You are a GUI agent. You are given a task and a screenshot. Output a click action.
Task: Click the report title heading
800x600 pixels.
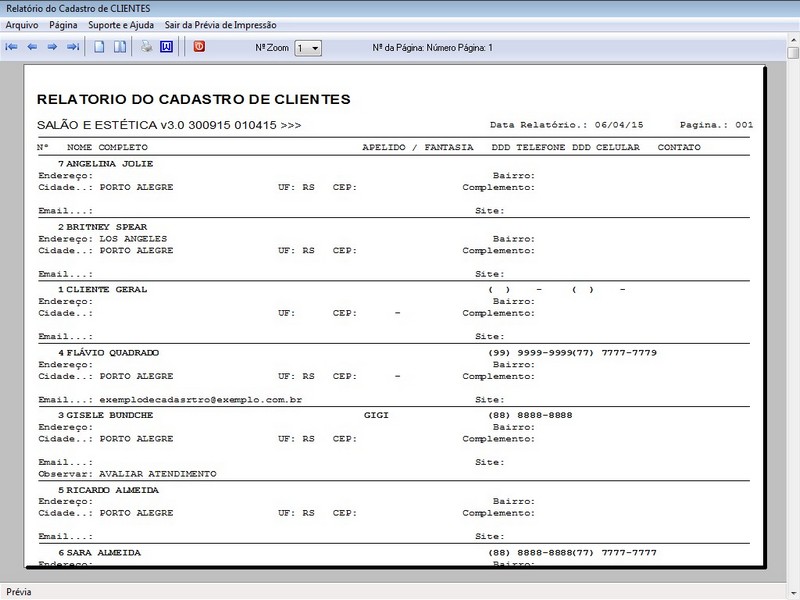pyautogui.click(x=193, y=100)
